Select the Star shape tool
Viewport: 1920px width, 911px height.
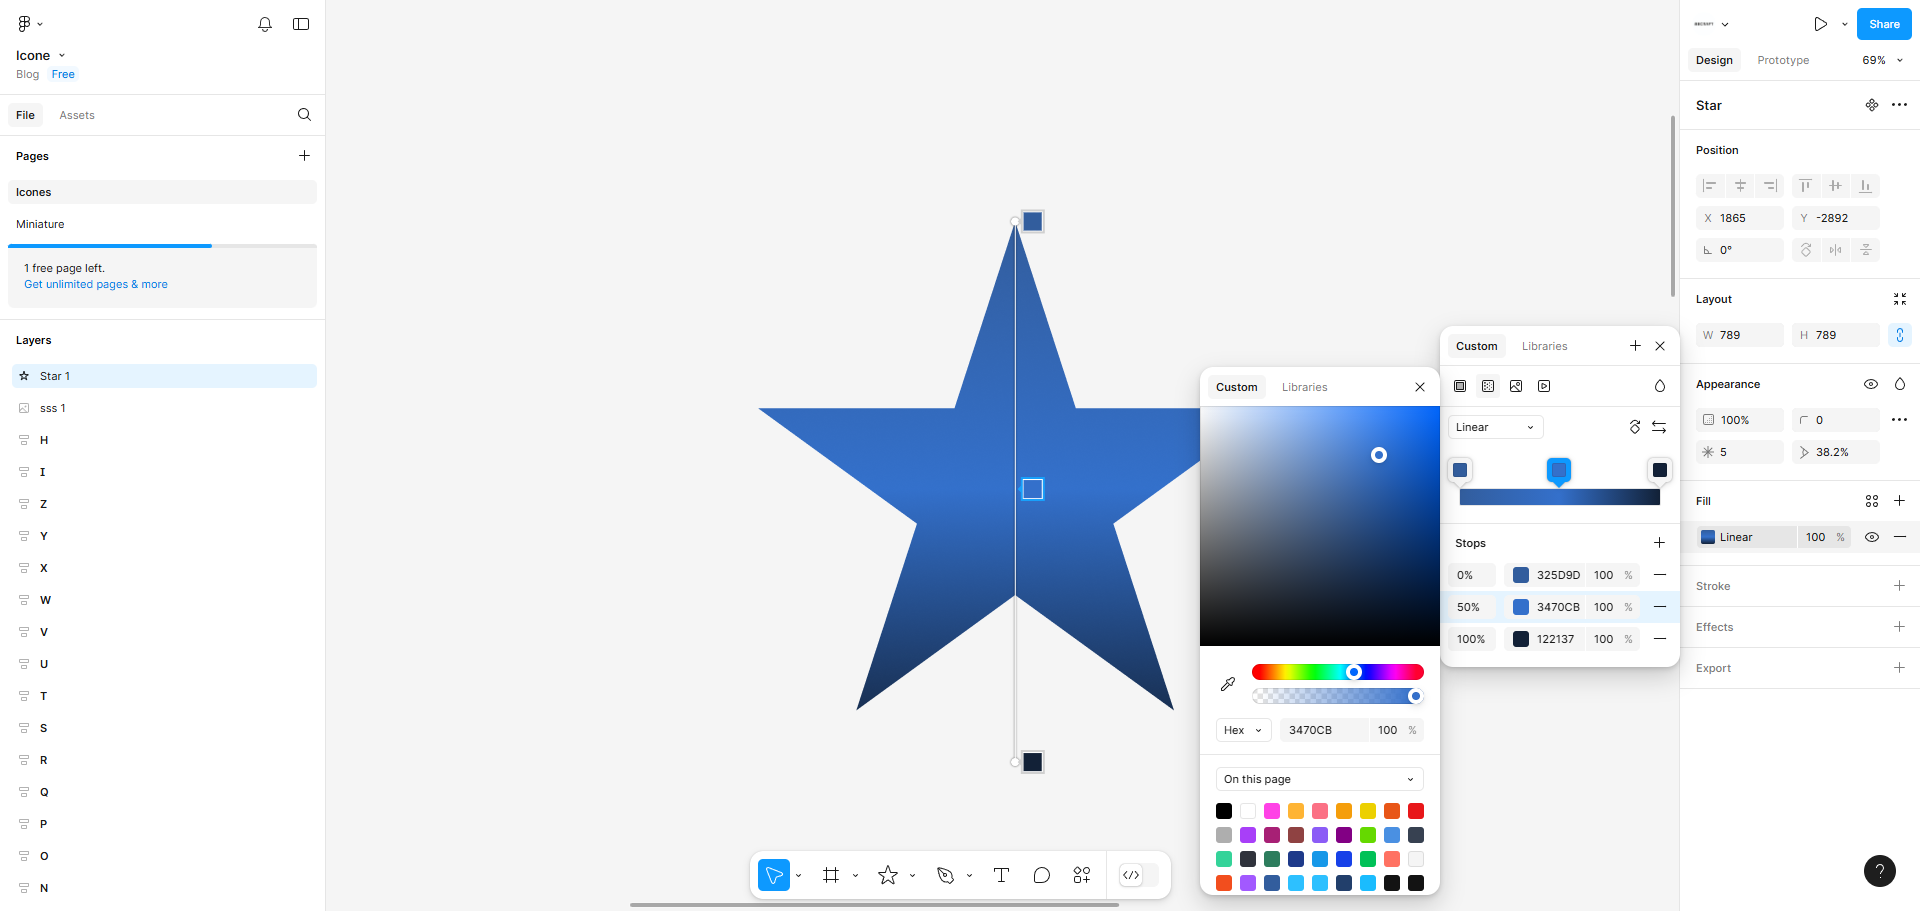(x=888, y=875)
